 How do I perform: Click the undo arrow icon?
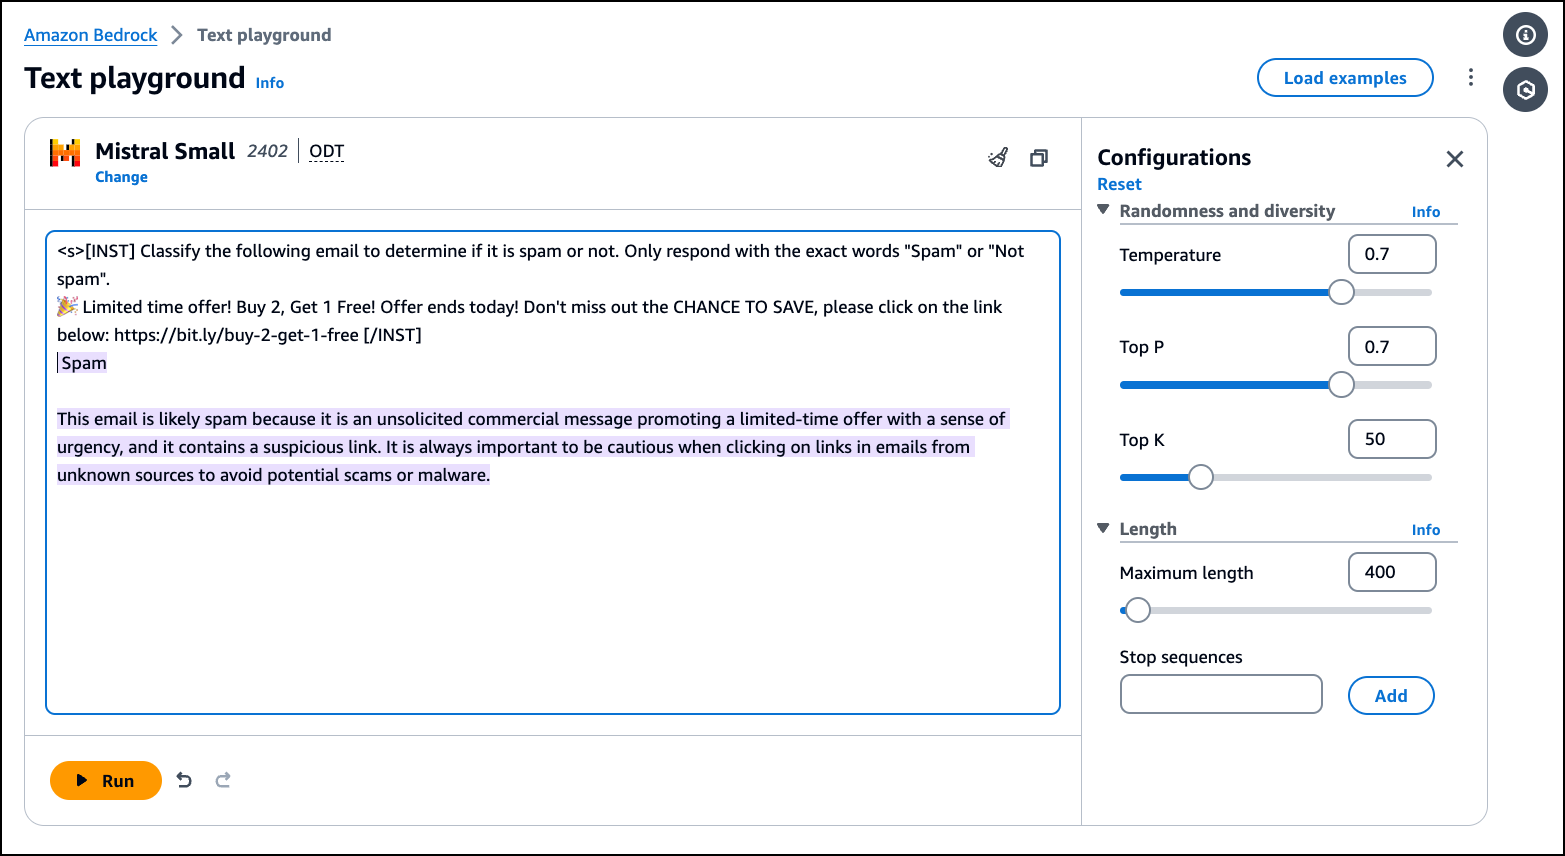(184, 780)
